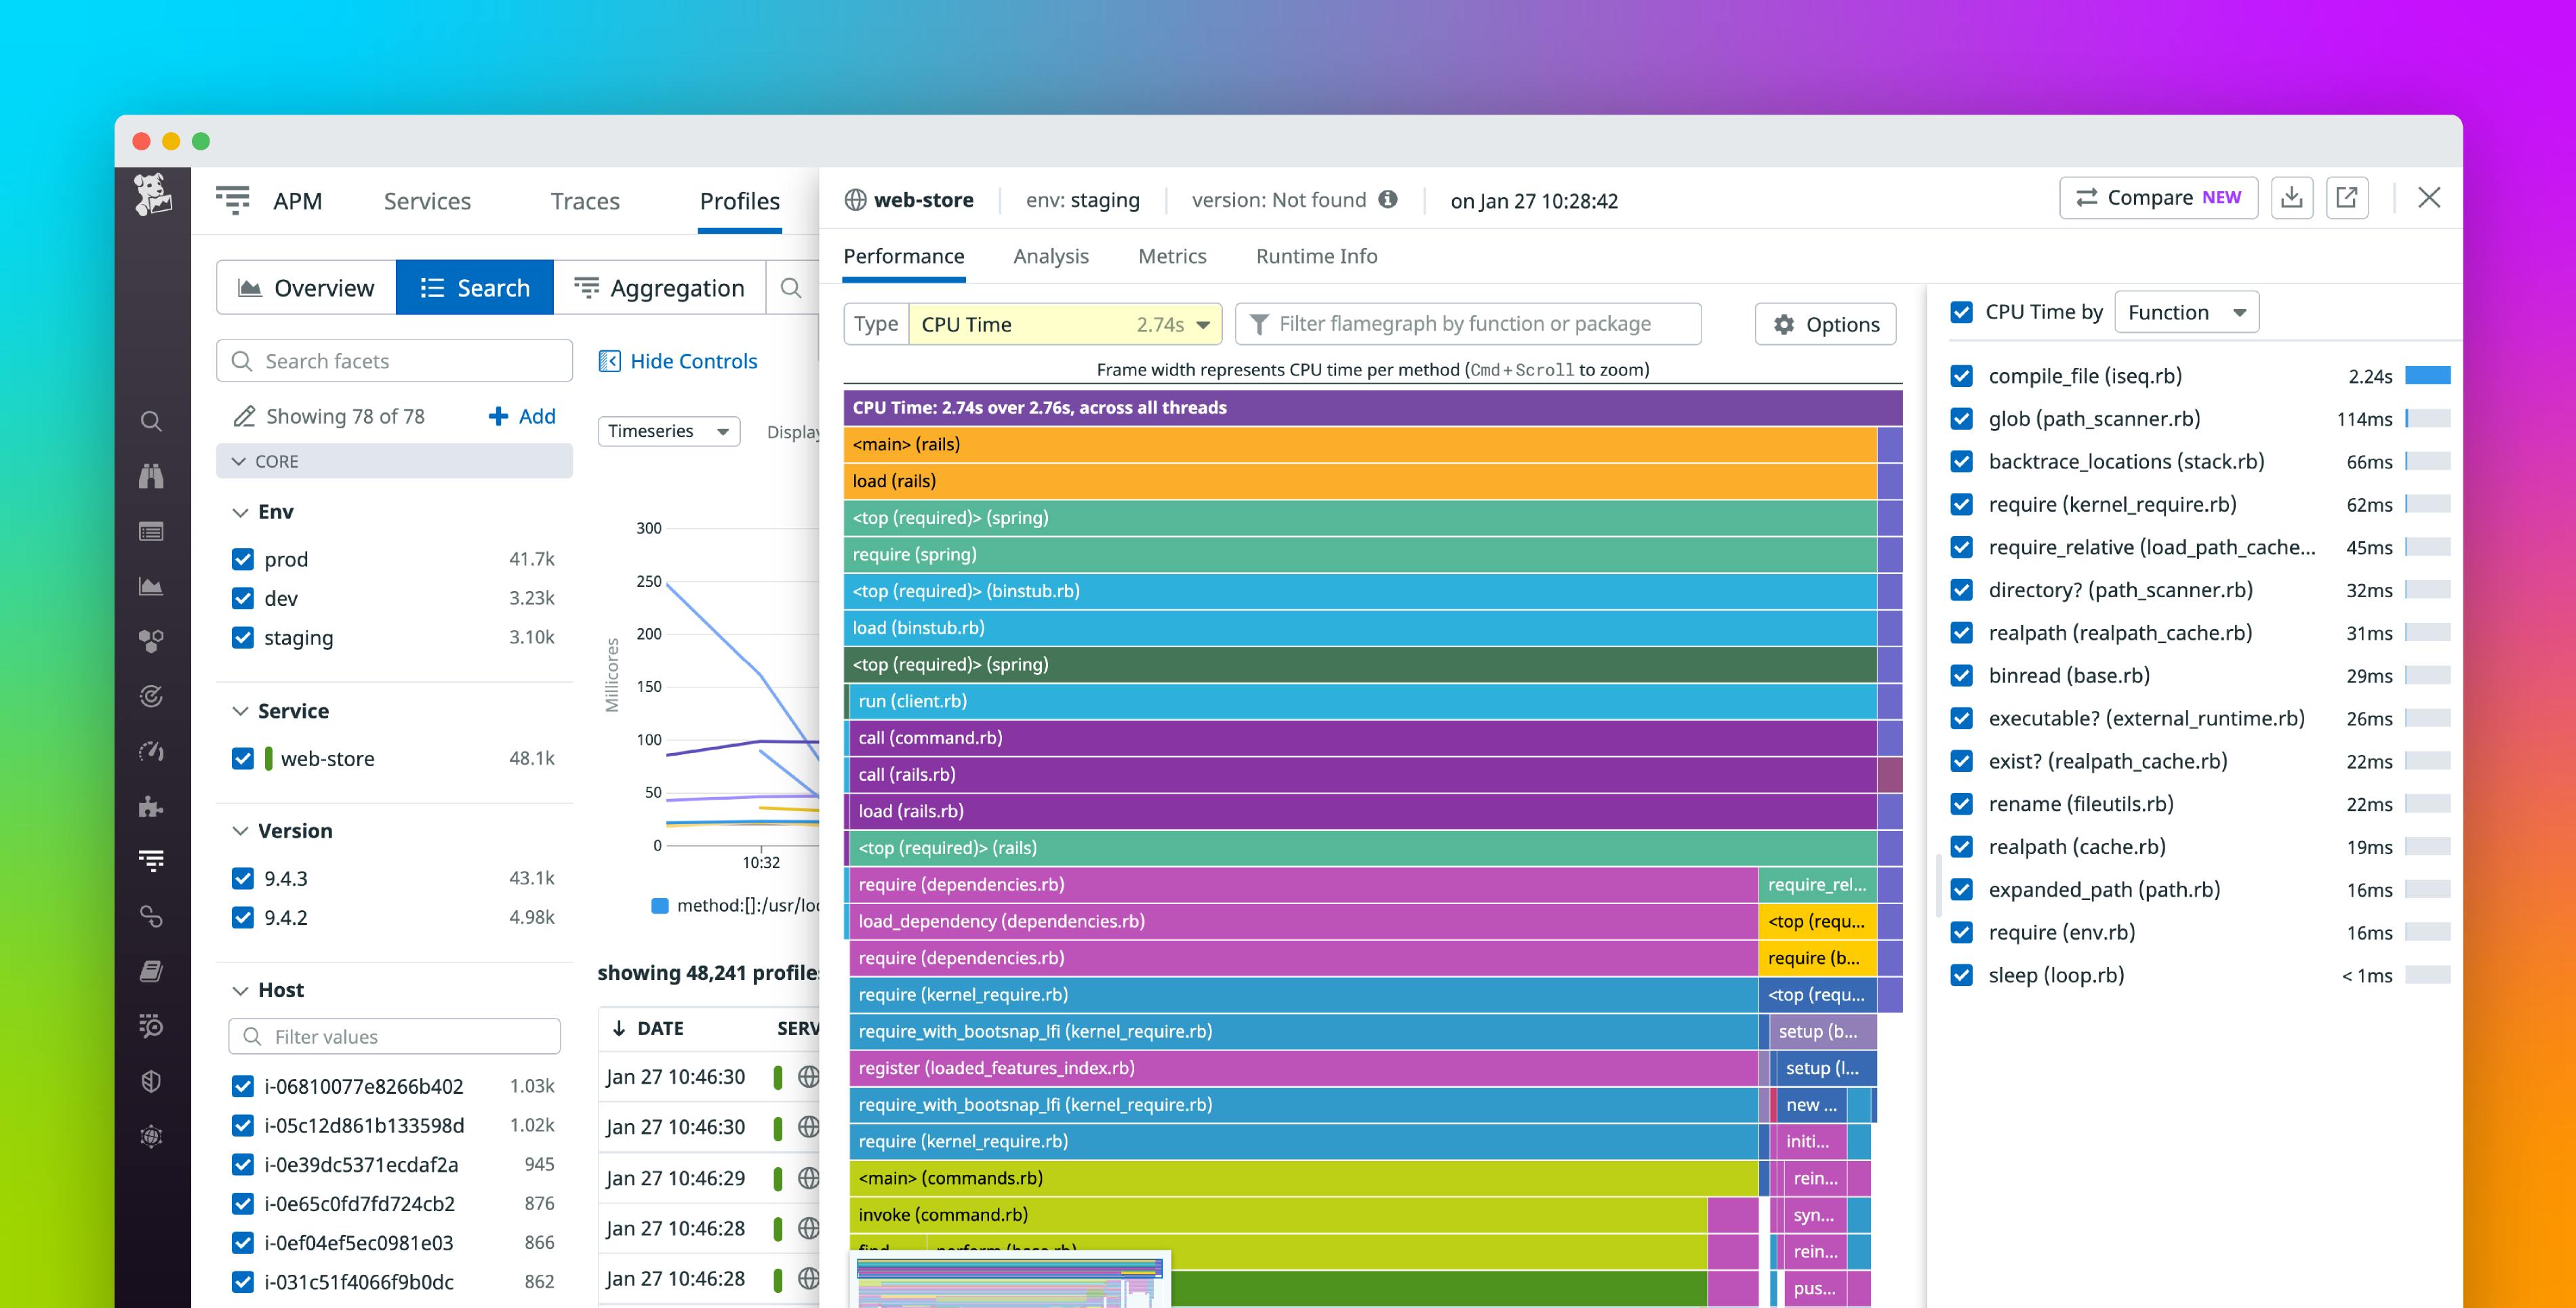The width and height of the screenshot is (2576, 1308).
Task: Open Notebooks via the book sidebar icon
Action: click(x=152, y=971)
